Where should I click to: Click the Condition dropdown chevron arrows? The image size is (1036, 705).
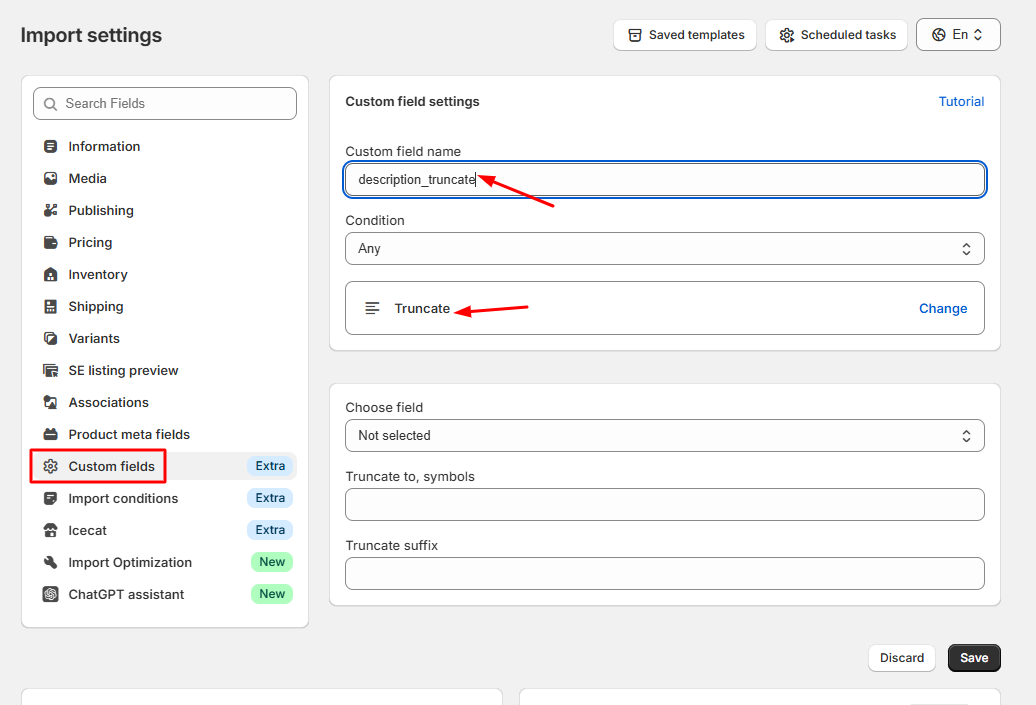point(966,249)
